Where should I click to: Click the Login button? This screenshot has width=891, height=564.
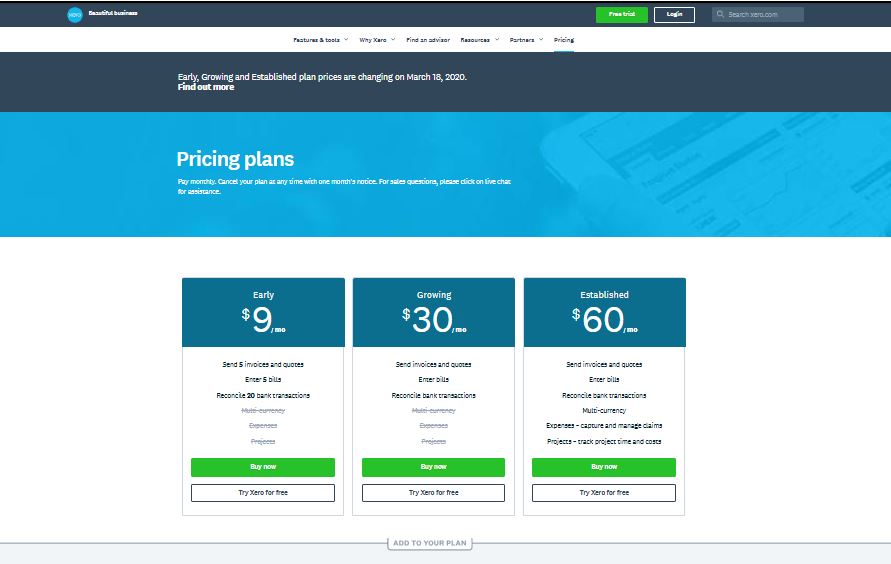674,15
